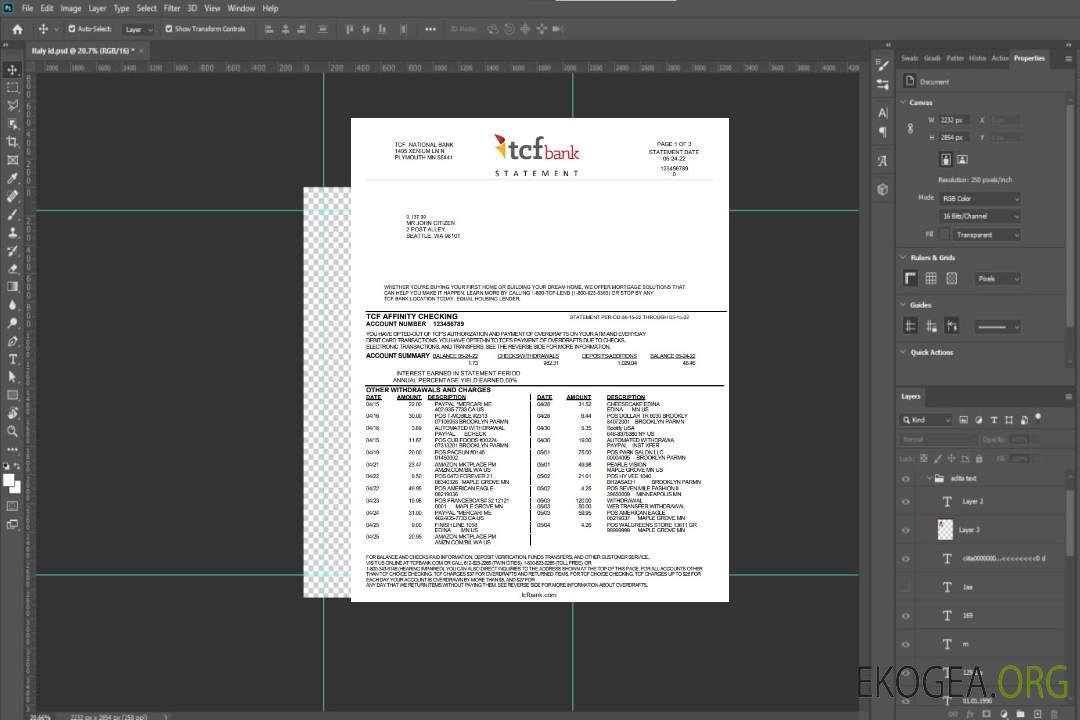Hide the 'edits text' layer group
Screen dimensions: 1080x720
coord(906,479)
